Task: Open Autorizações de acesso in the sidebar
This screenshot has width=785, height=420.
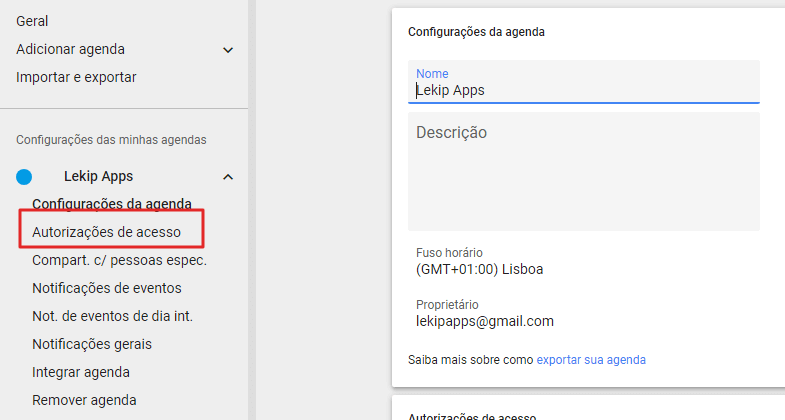Action: pos(107,232)
